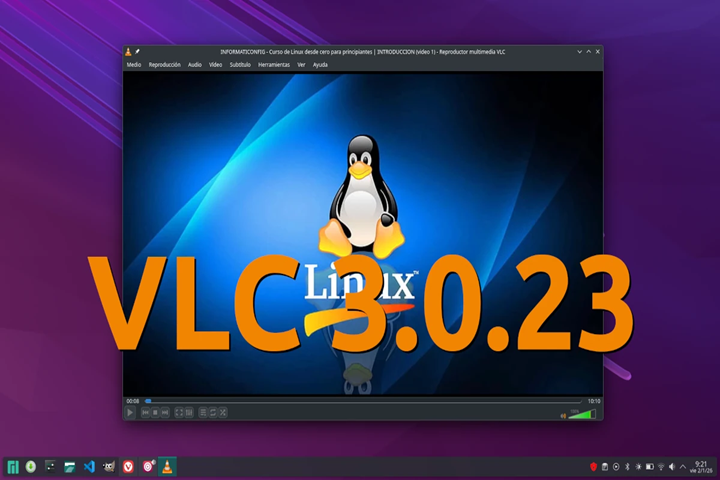Mute audio via VLC speaker icon

coord(563,416)
